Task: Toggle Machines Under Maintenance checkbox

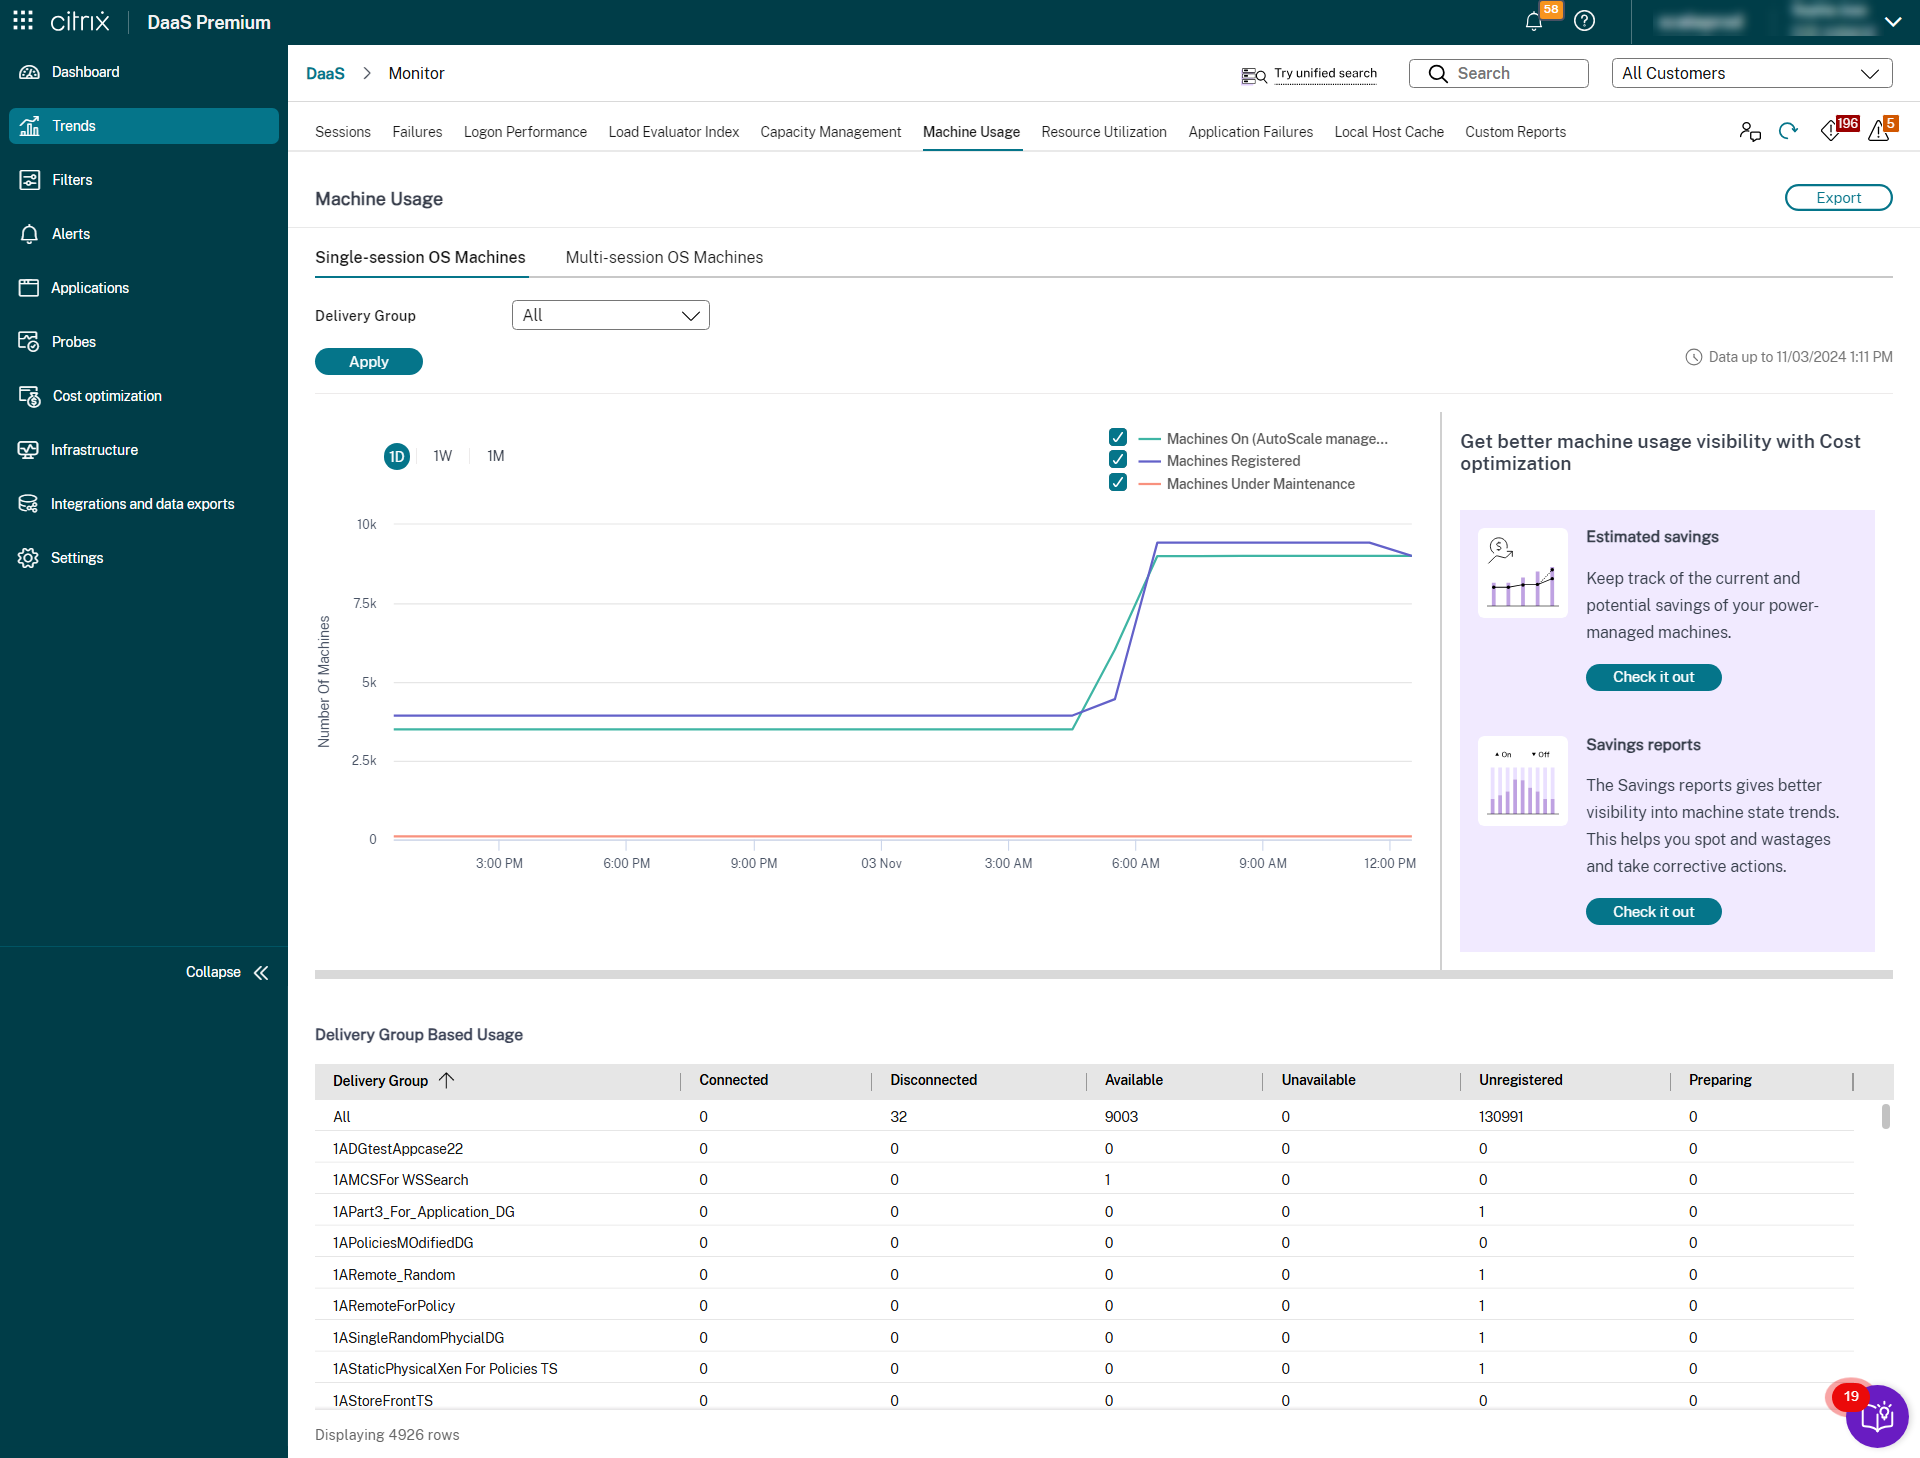Action: 1118,483
